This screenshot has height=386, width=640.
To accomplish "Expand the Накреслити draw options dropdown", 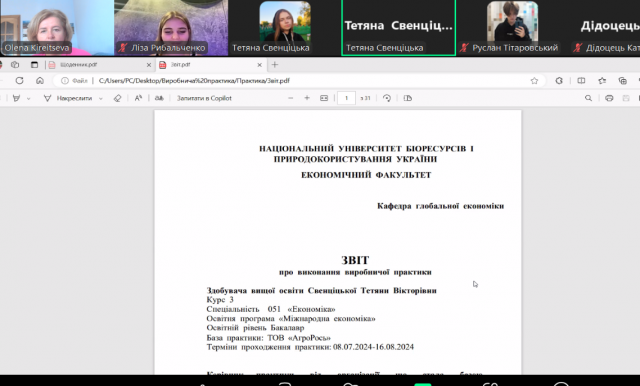I will 101,99.
